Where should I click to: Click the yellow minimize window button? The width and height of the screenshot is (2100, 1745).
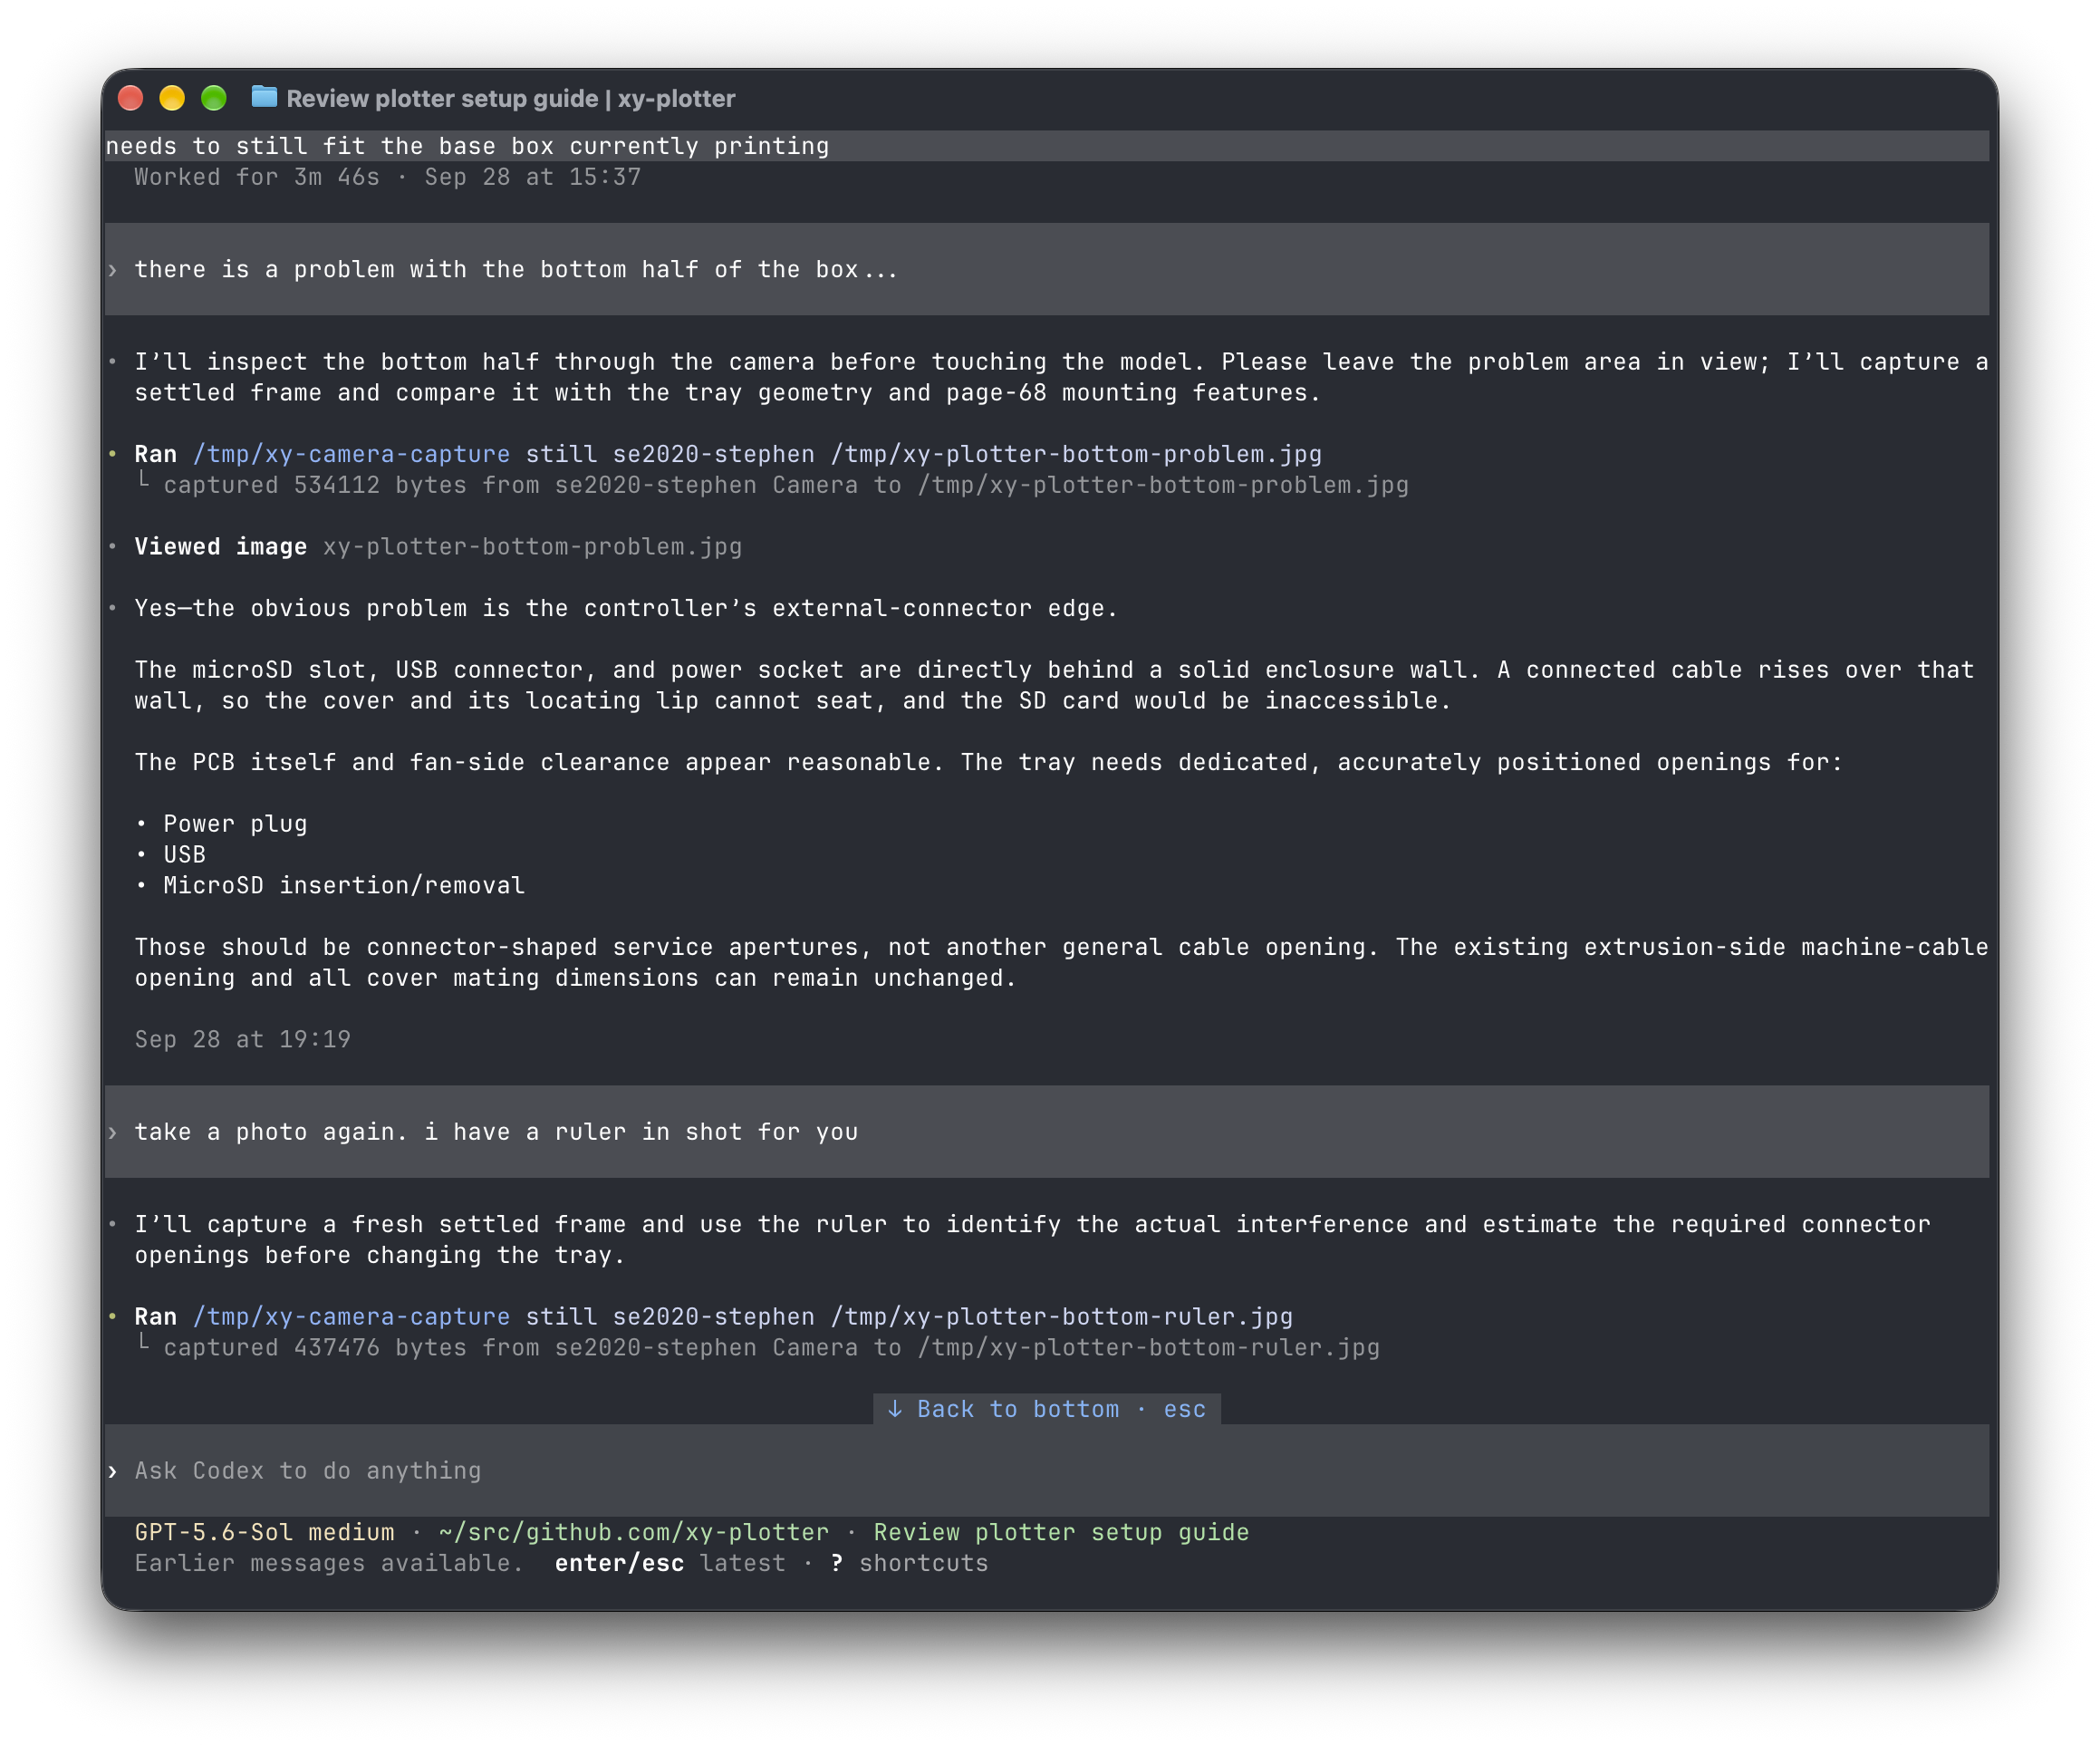[172, 98]
